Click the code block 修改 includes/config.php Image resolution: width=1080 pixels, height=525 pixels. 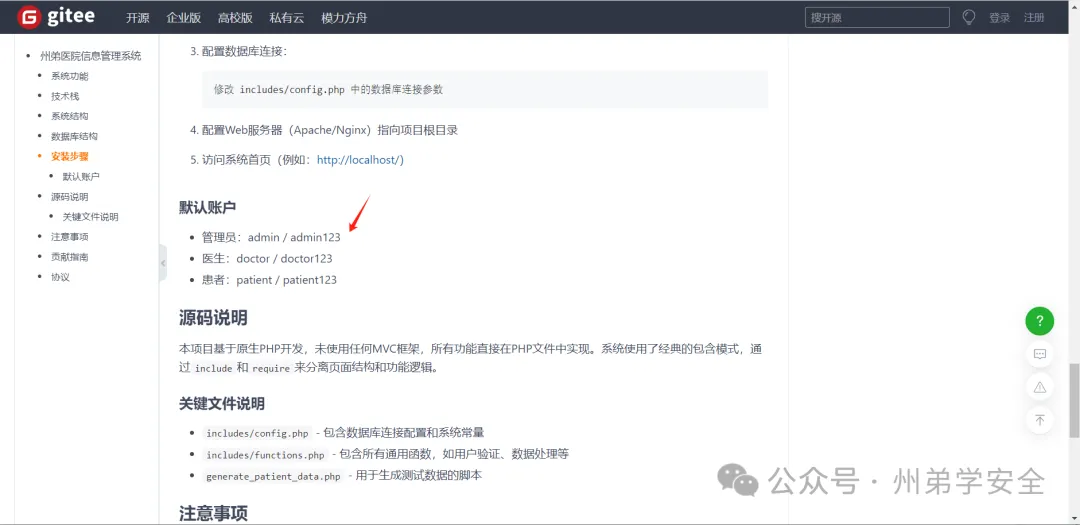(485, 90)
